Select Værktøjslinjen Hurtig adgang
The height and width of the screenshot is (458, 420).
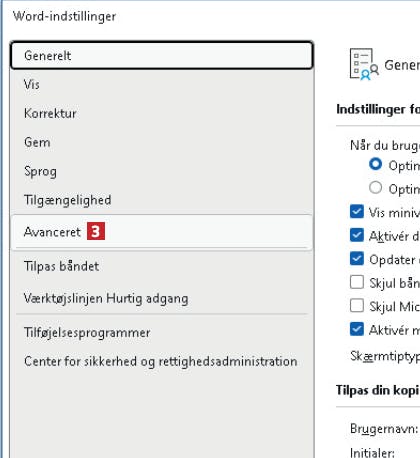point(162,298)
